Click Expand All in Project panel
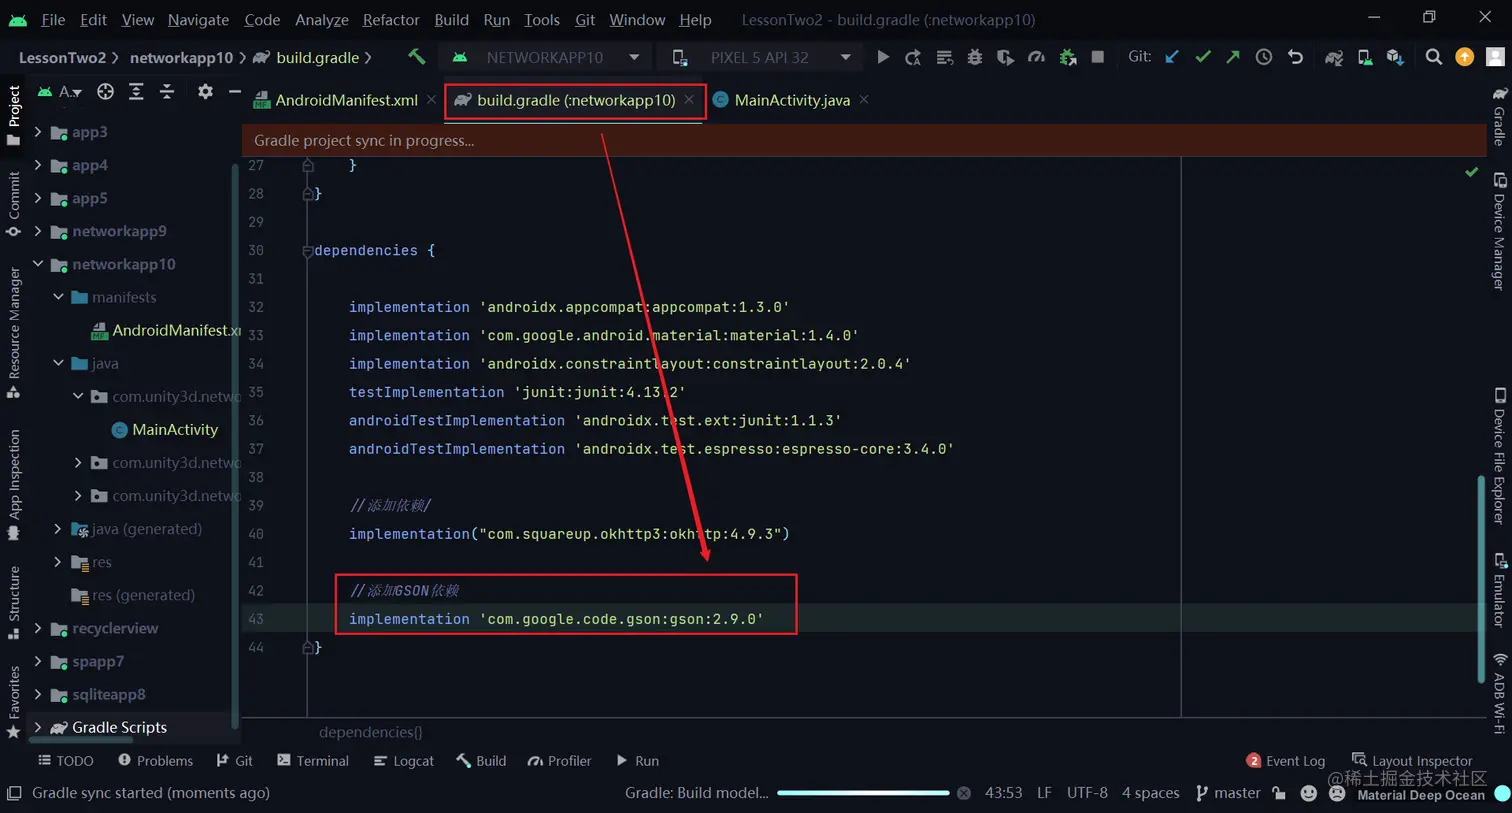This screenshot has height=813, width=1512. pos(136,92)
